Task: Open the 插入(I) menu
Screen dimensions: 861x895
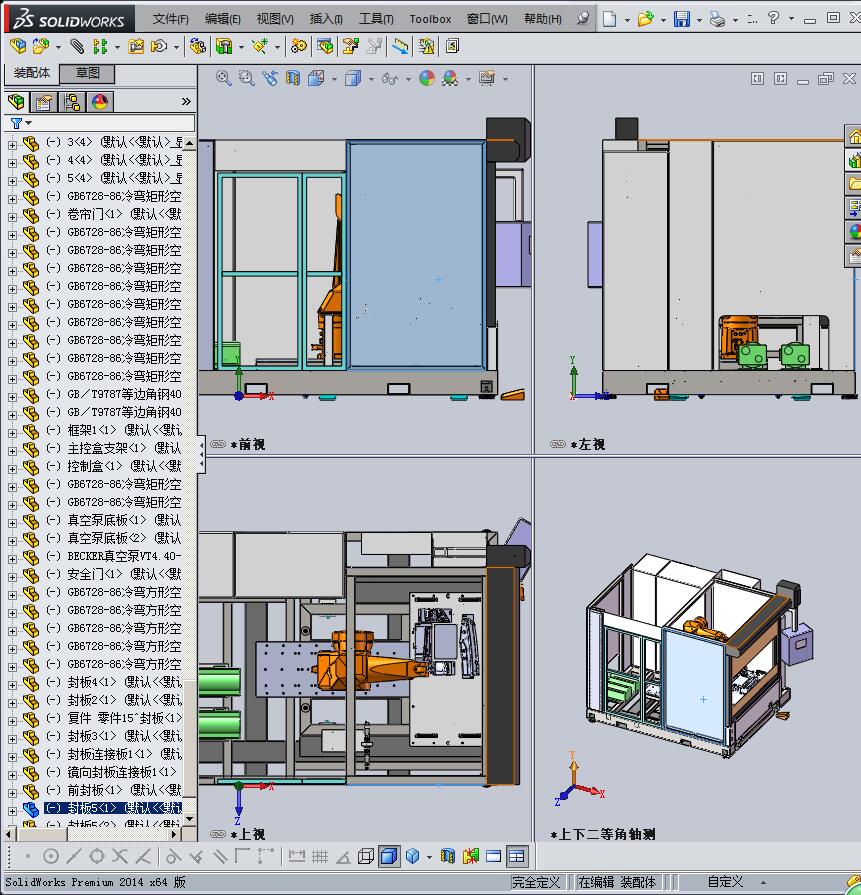Action: (326, 19)
